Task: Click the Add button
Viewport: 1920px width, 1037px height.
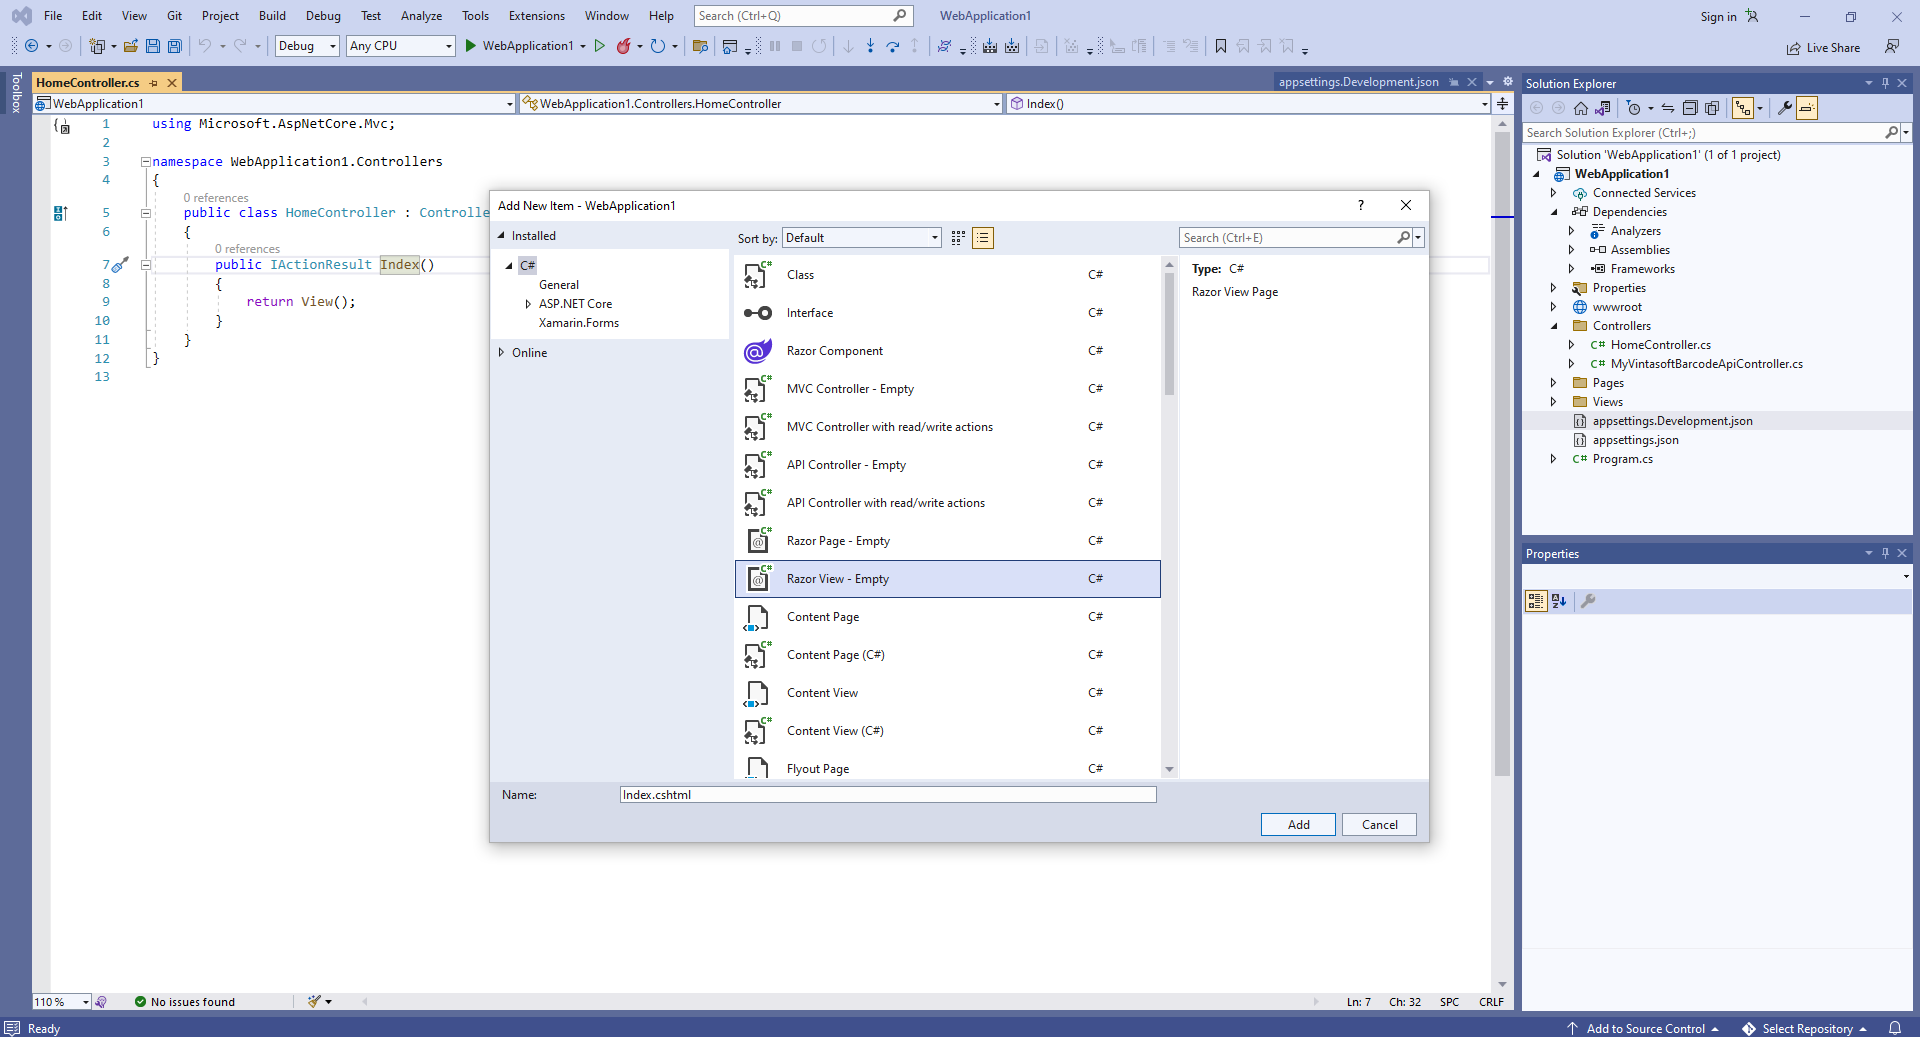Action: click(x=1298, y=825)
